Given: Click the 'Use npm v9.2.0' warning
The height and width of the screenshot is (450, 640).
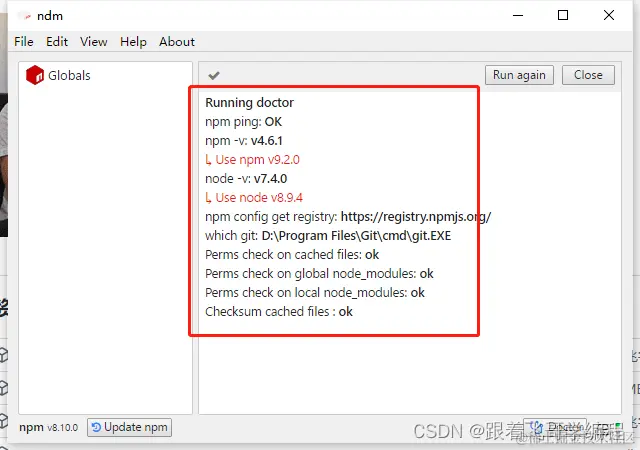Looking at the screenshot, I should (x=252, y=160).
